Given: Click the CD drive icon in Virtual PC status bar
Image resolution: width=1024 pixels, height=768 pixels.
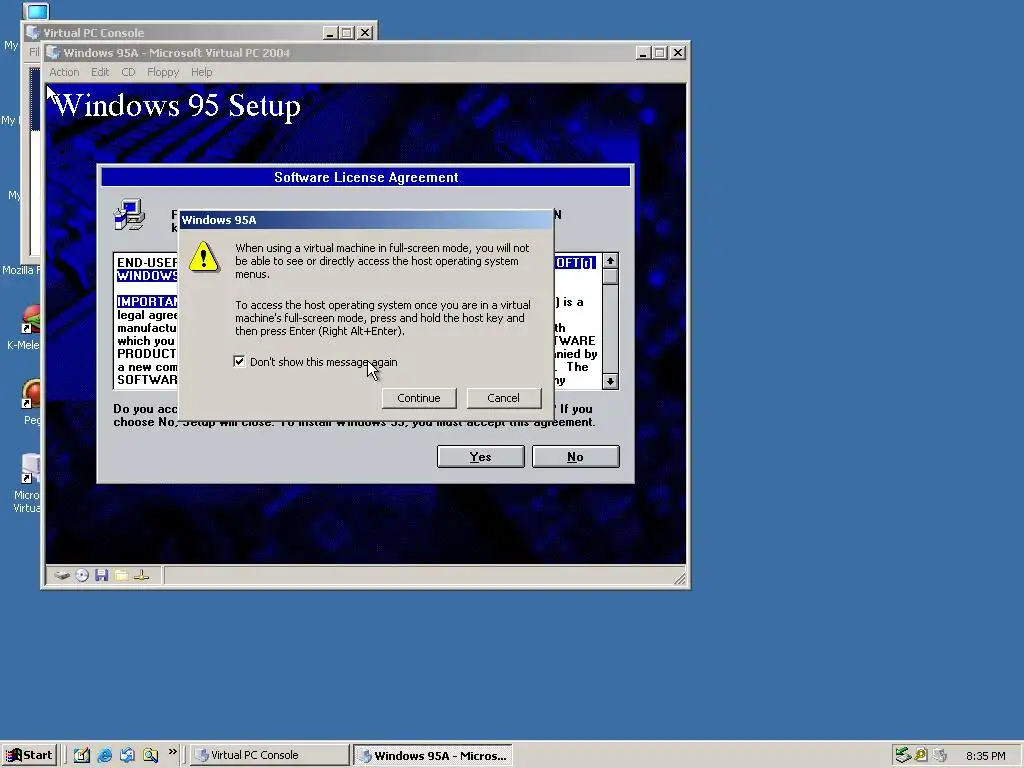Looking at the screenshot, I should point(82,575).
